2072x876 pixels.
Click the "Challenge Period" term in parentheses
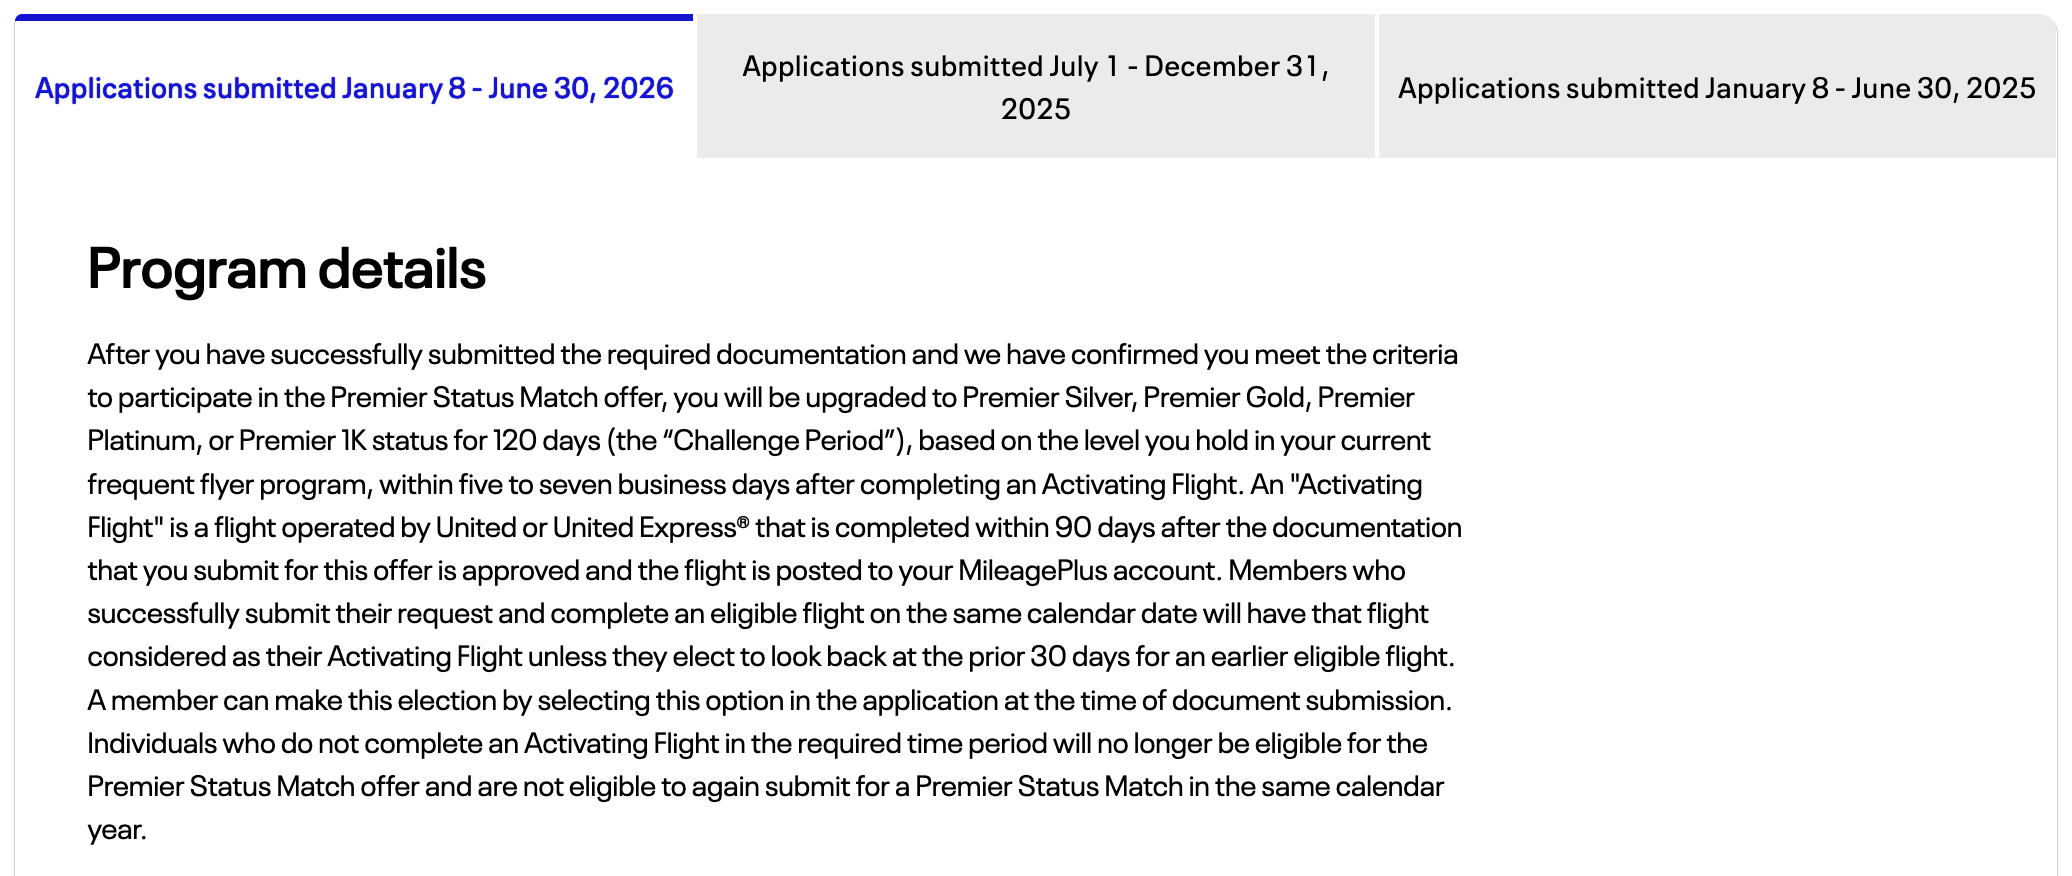(x=780, y=441)
